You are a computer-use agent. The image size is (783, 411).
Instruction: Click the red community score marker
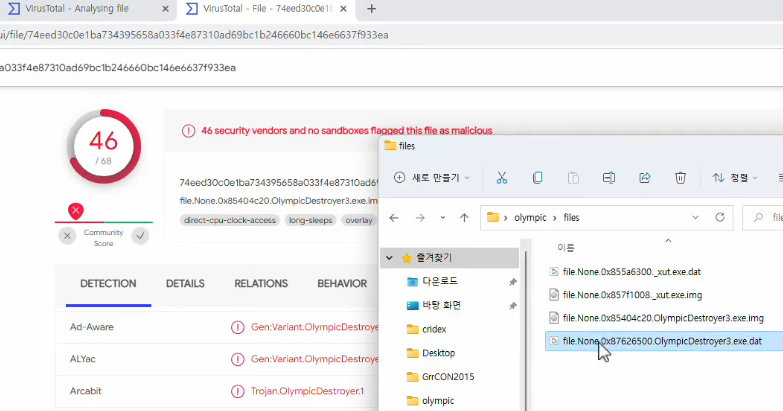76,210
